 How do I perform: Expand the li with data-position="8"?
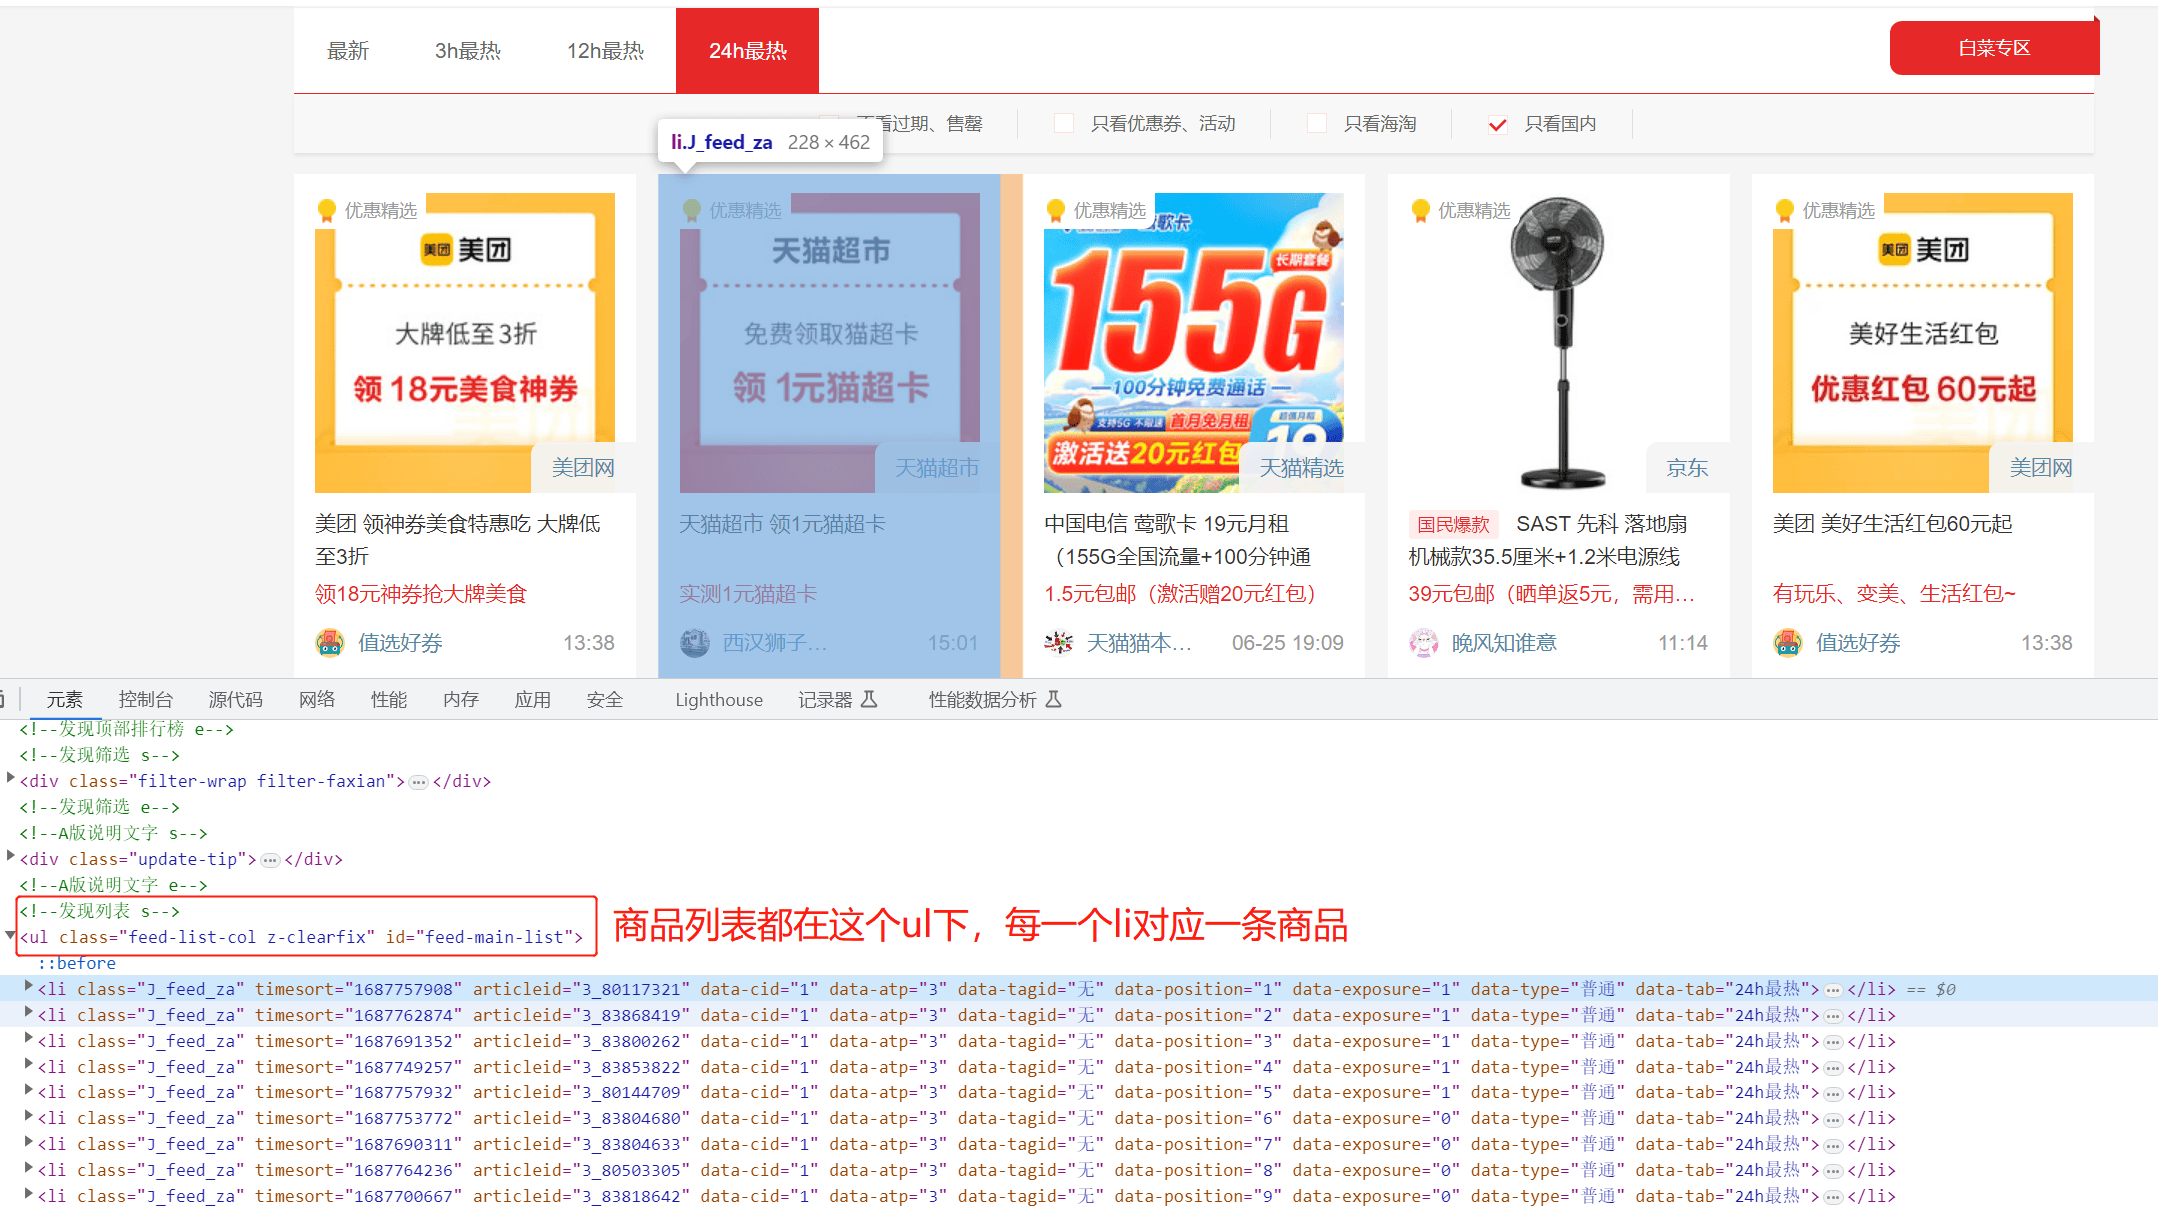pyautogui.click(x=29, y=1168)
